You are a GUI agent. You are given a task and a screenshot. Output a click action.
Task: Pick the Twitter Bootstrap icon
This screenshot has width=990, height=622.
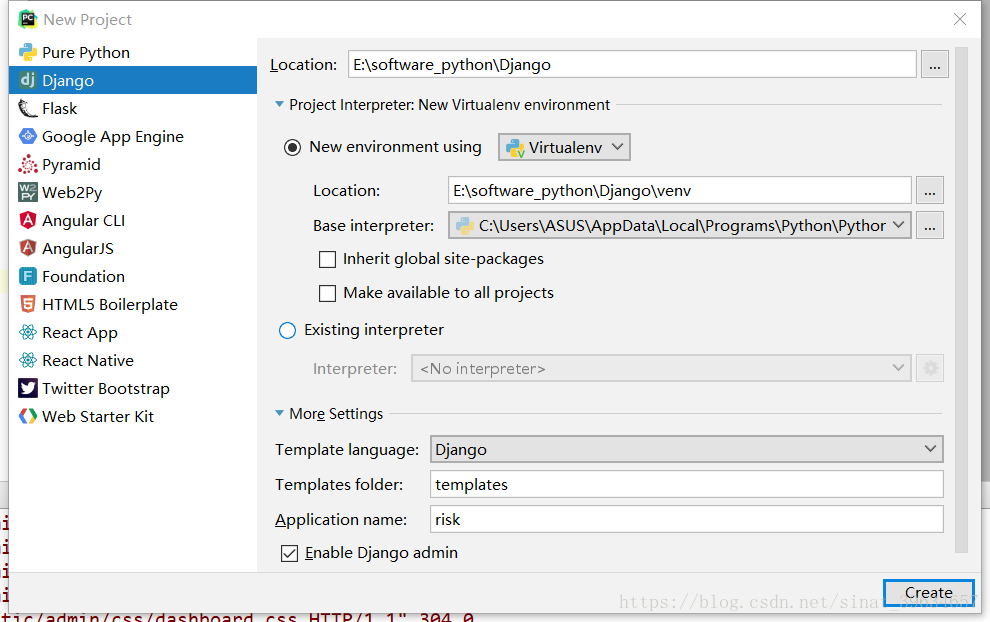[x=28, y=388]
